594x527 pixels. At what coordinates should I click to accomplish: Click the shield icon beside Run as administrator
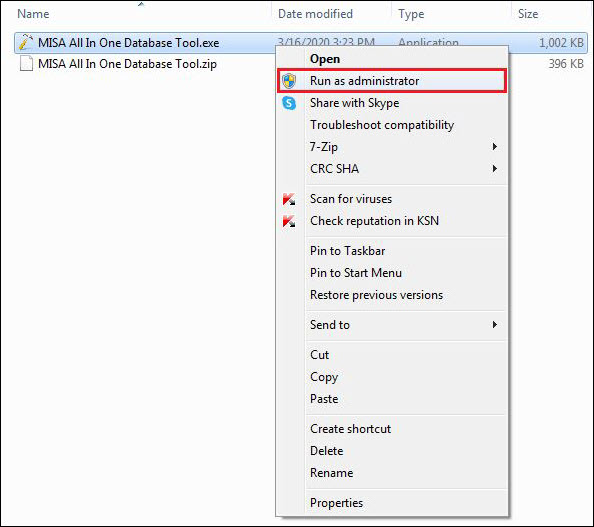tap(289, 81)
